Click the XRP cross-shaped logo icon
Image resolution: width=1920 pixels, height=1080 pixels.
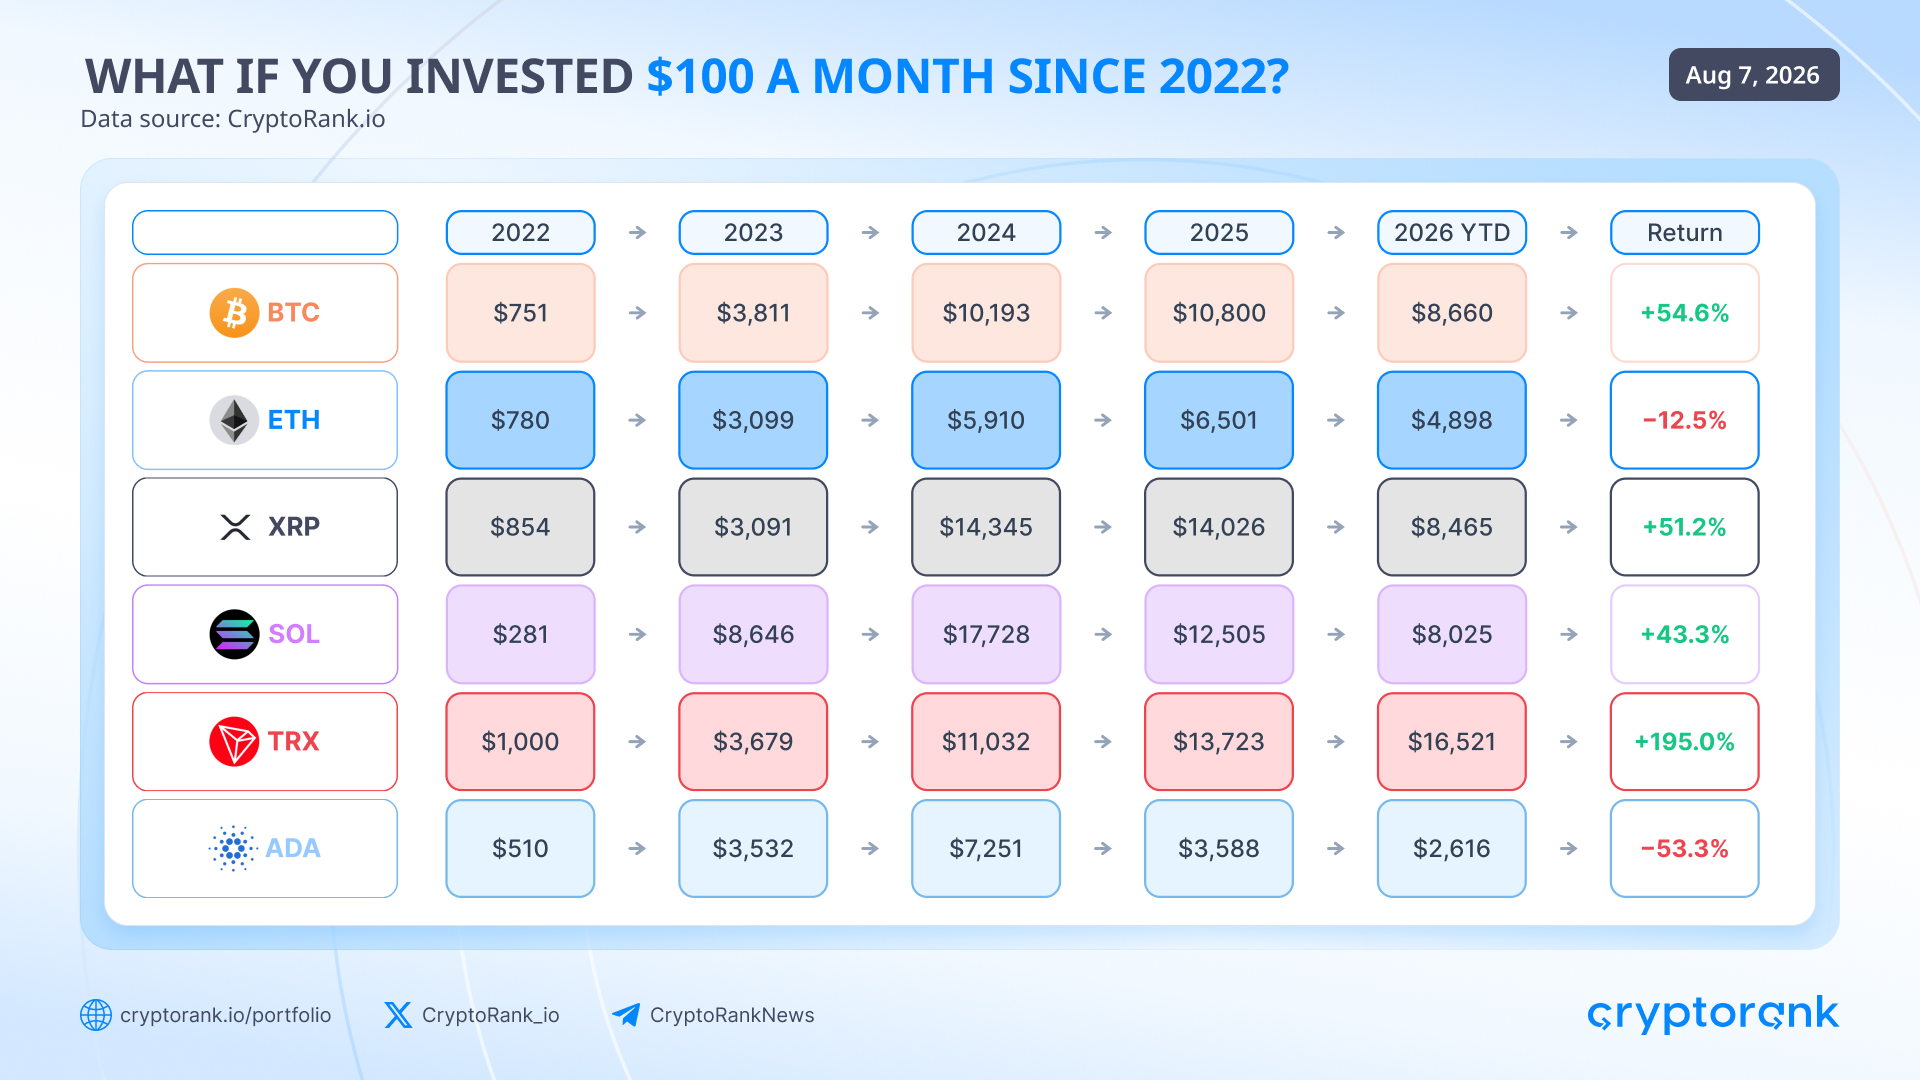[x=235, y=527]
